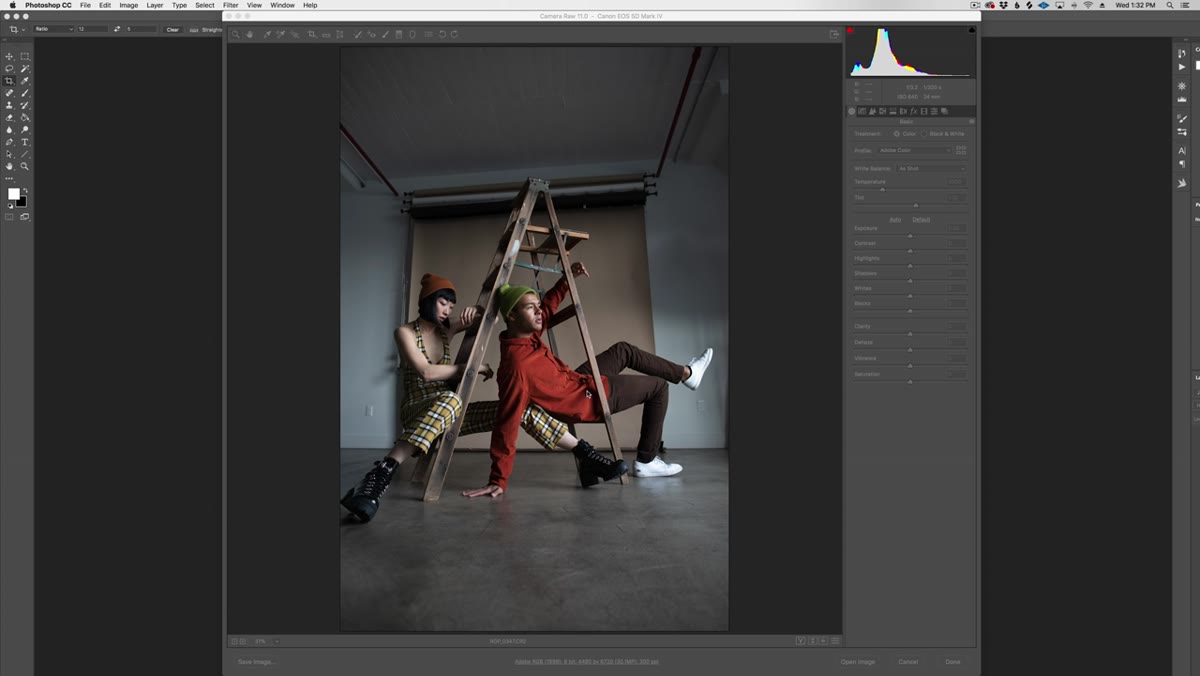Select Camera Raw Adjustment Brush
The width and height of the screenshot is (1200, 676).
coord(385,34)
